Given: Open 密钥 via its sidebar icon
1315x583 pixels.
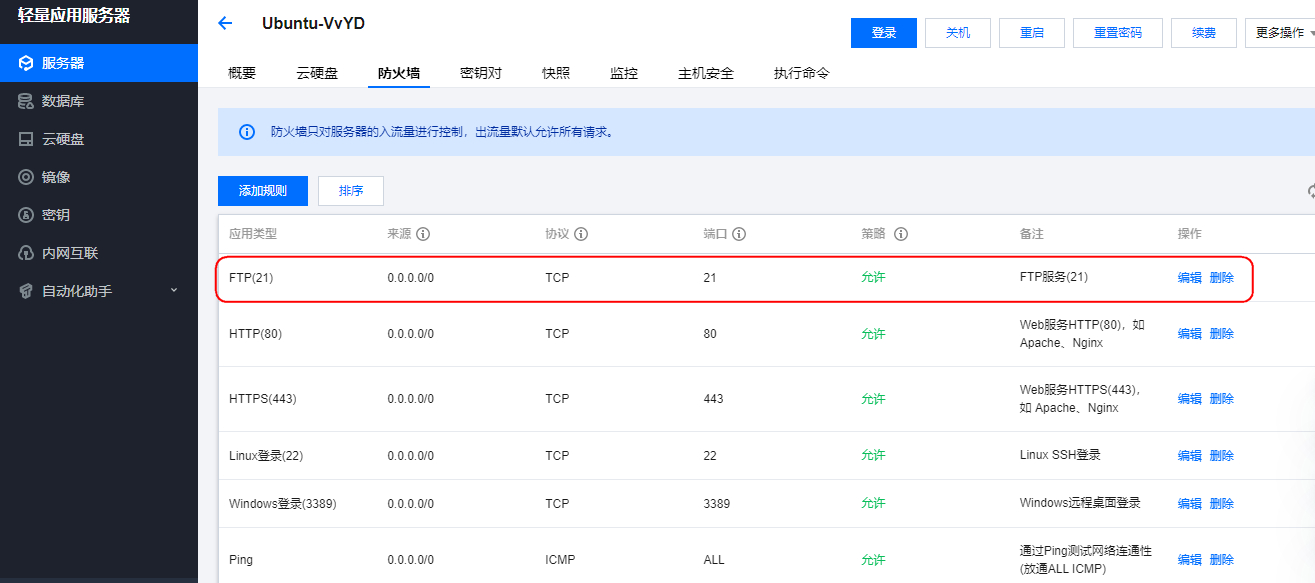Looking at the screenshot, I should point(26,215).
